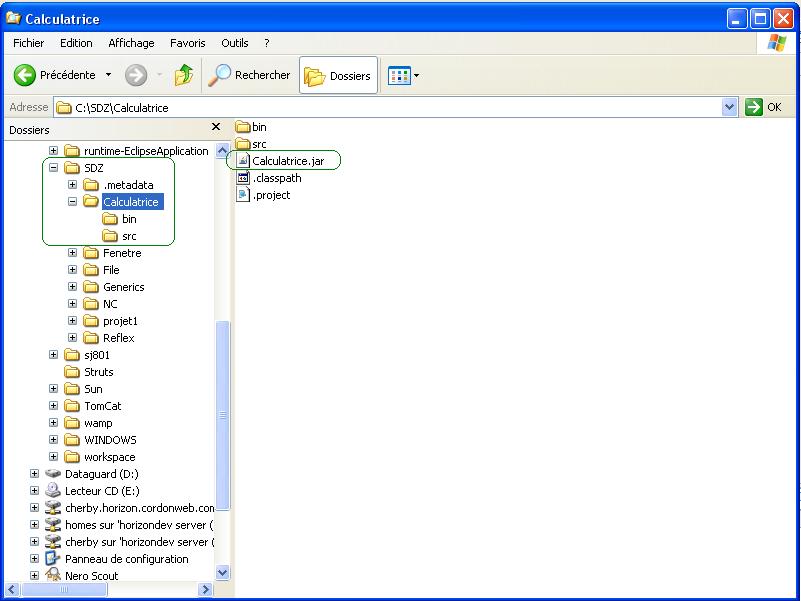Toggle the Dossiers folder pane button
The width and height of the screenshot is (801, 601).
[x=338, y=76]
